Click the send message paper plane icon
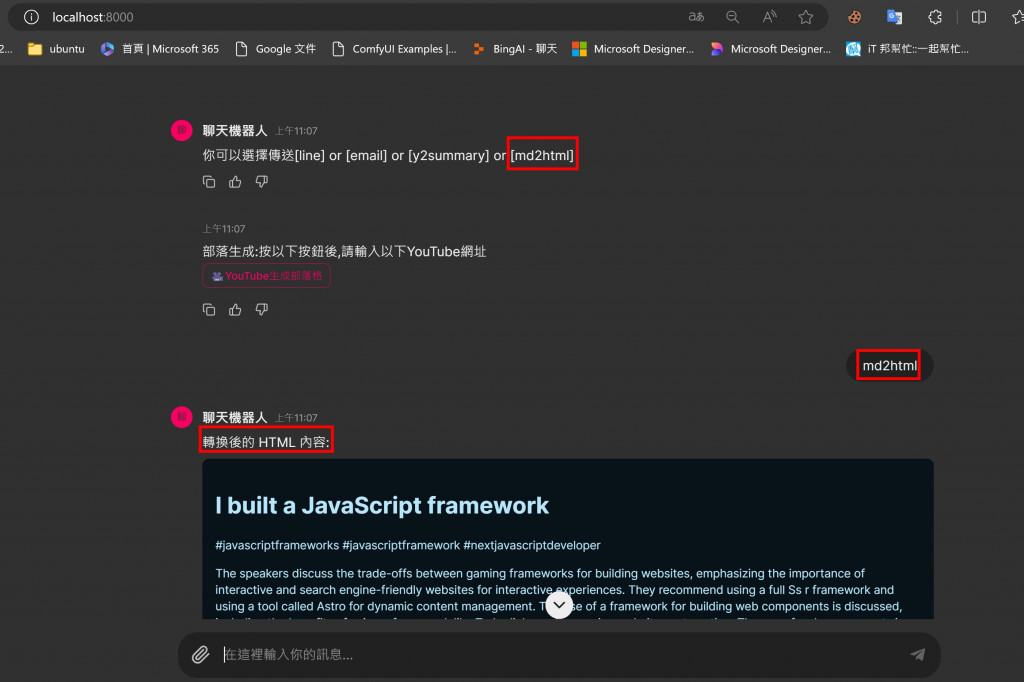Viewport: 1024px width, 682px height. (x=918, y=655)
